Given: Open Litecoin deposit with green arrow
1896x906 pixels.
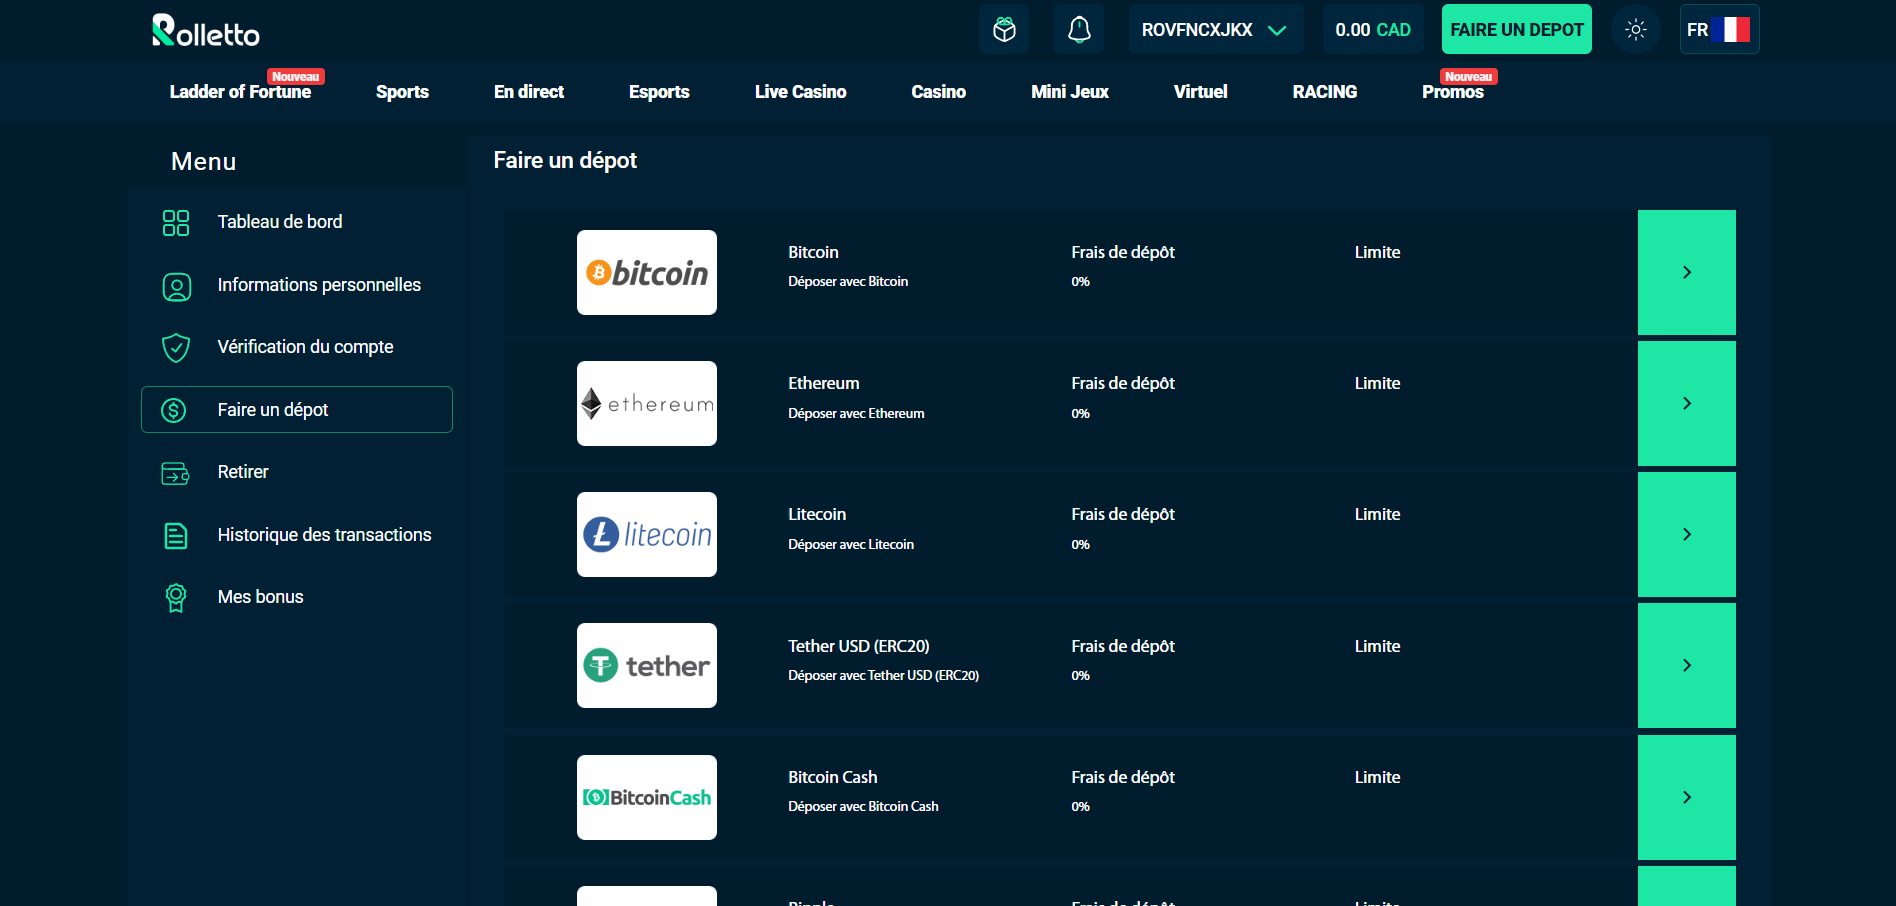Looking at the screenshot, I should 1687,534.
